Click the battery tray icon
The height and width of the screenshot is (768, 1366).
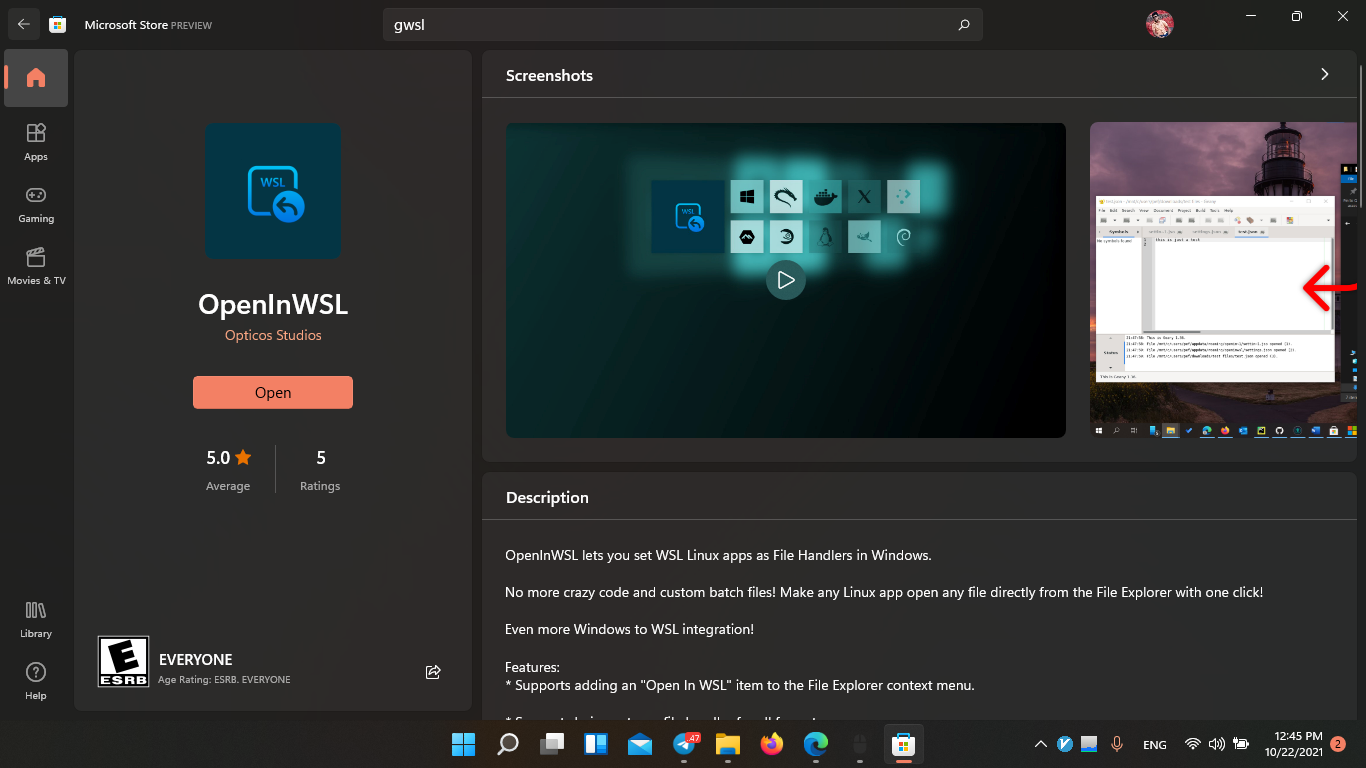[1241, 744]
